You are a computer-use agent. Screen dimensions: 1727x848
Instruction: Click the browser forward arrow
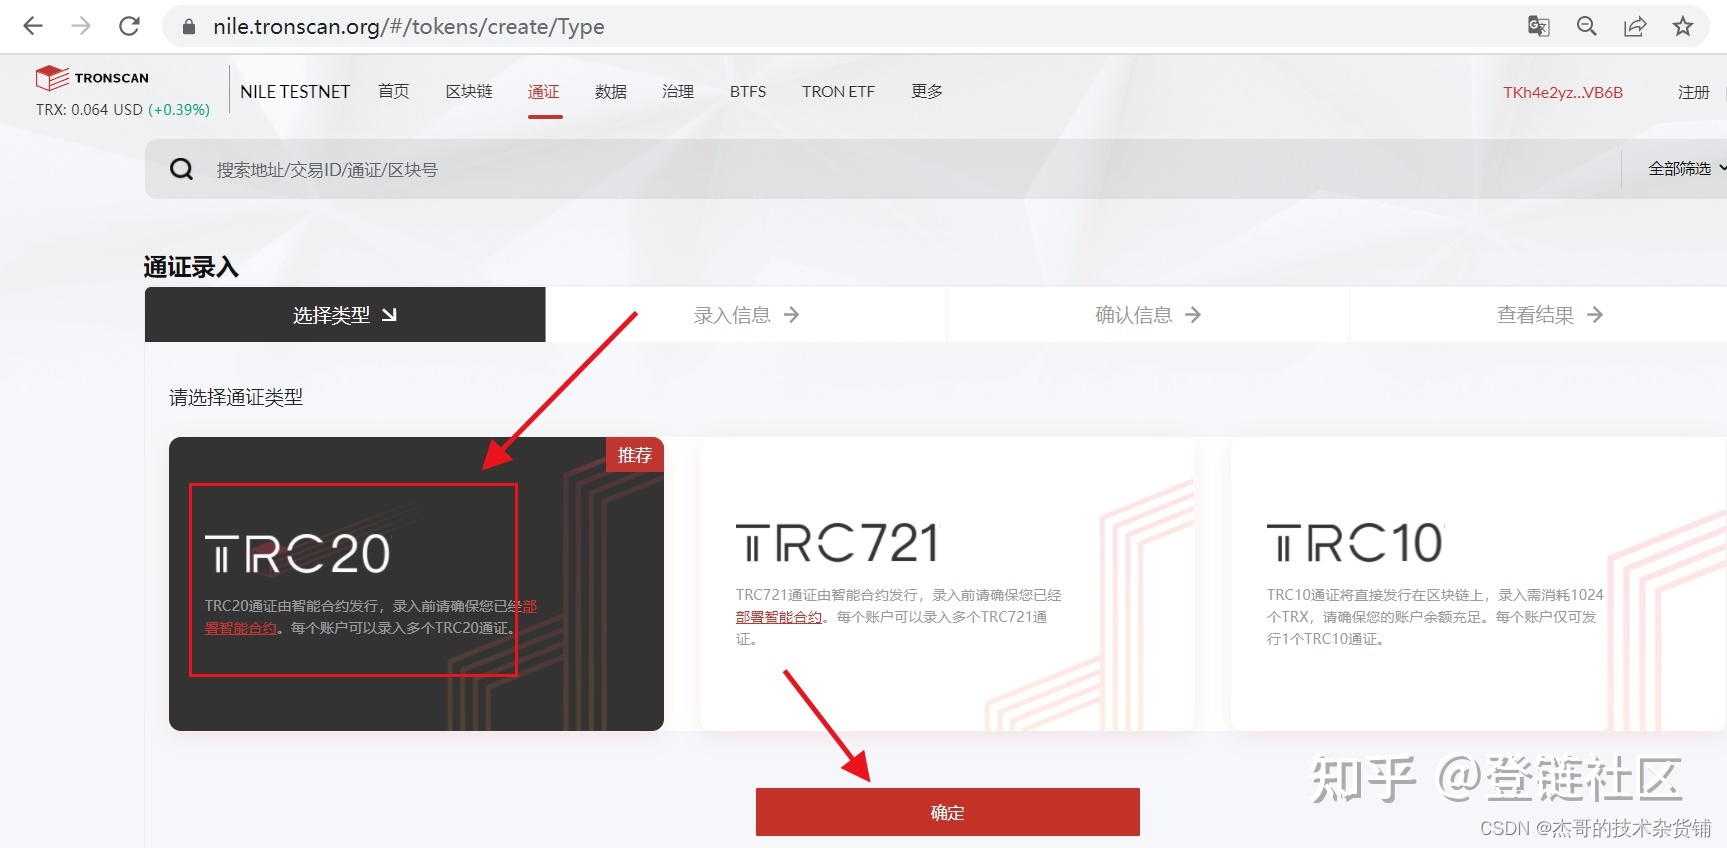point(81,26)
